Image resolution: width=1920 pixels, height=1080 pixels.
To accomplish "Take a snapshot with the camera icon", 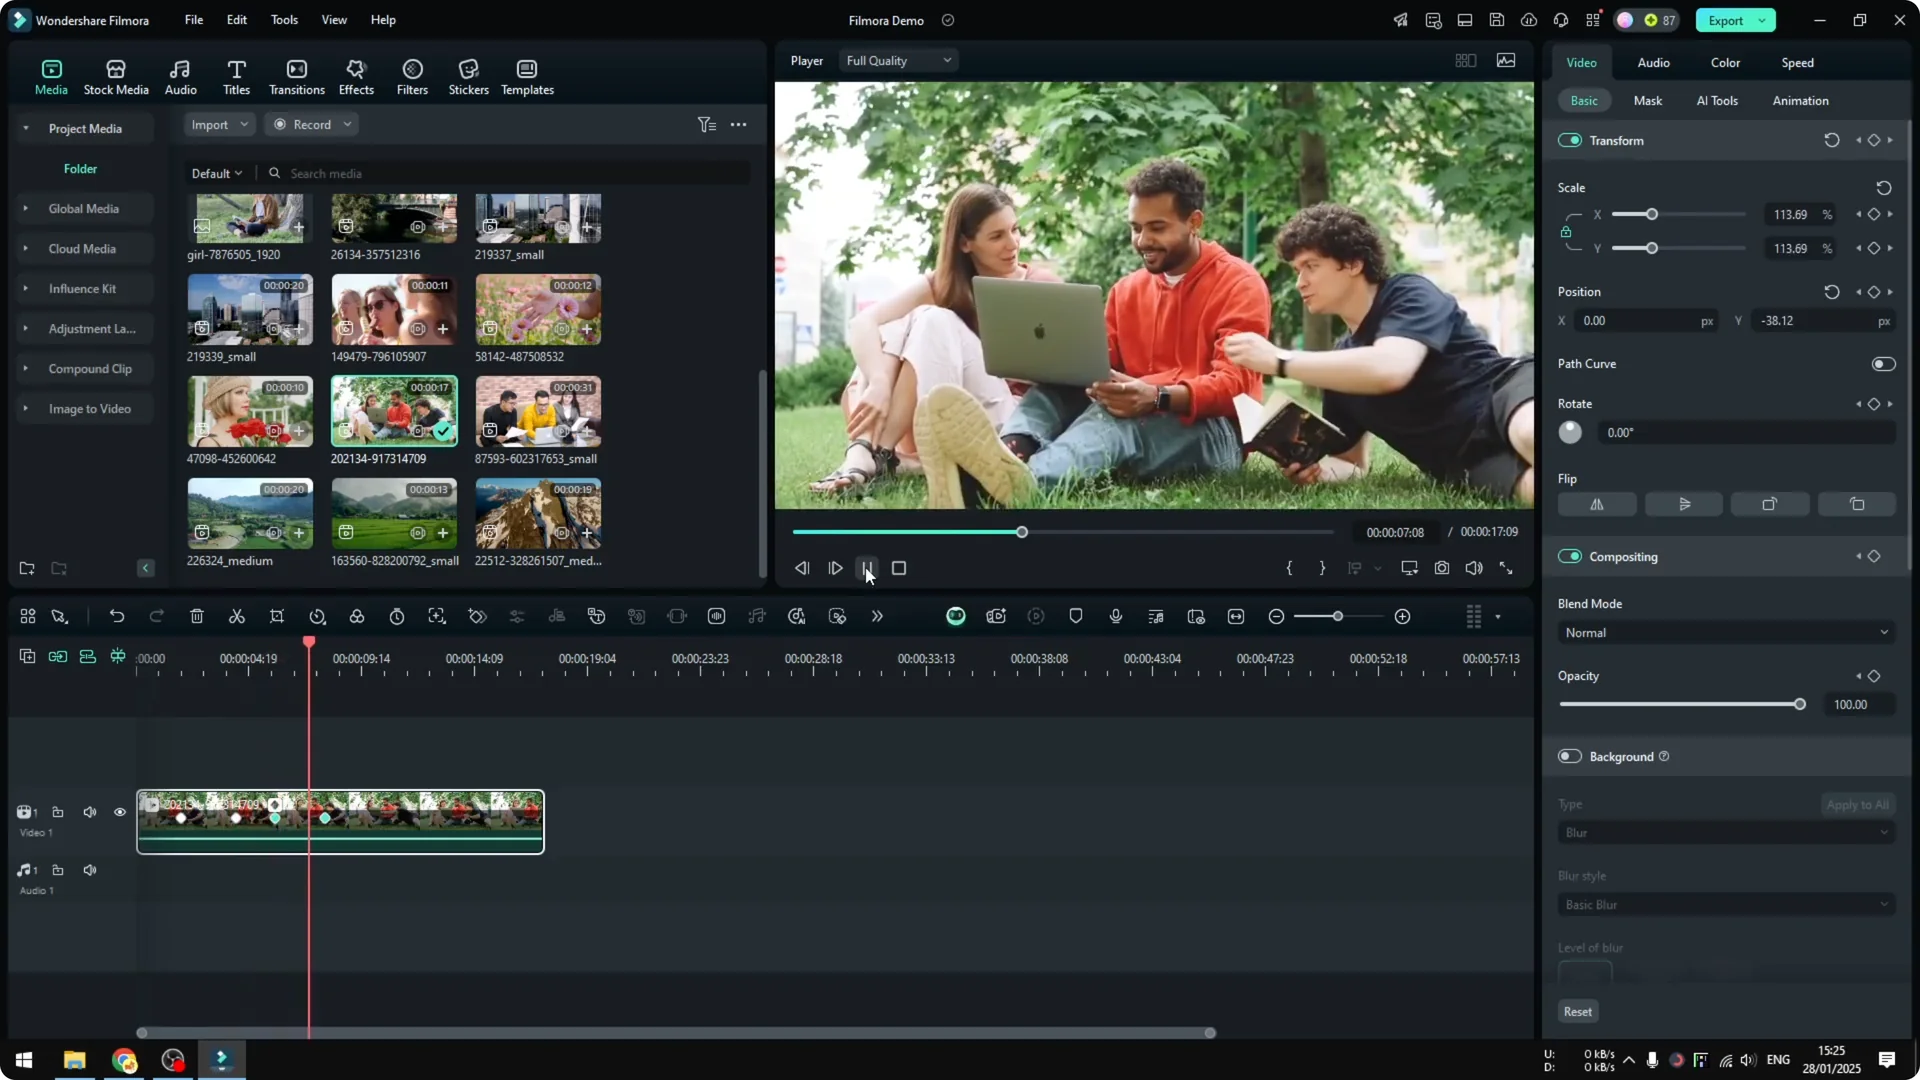I will click(x=1442, y=568).
